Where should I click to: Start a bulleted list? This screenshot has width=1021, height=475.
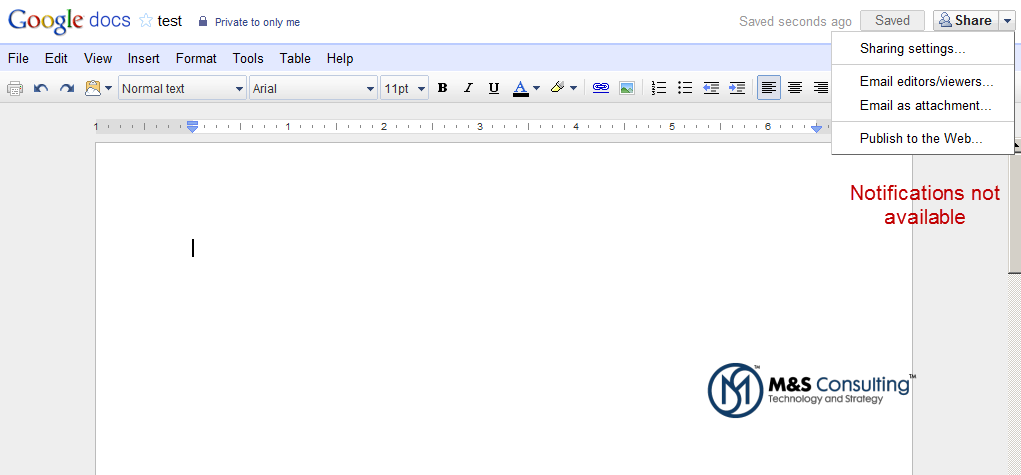coord(685,88)
